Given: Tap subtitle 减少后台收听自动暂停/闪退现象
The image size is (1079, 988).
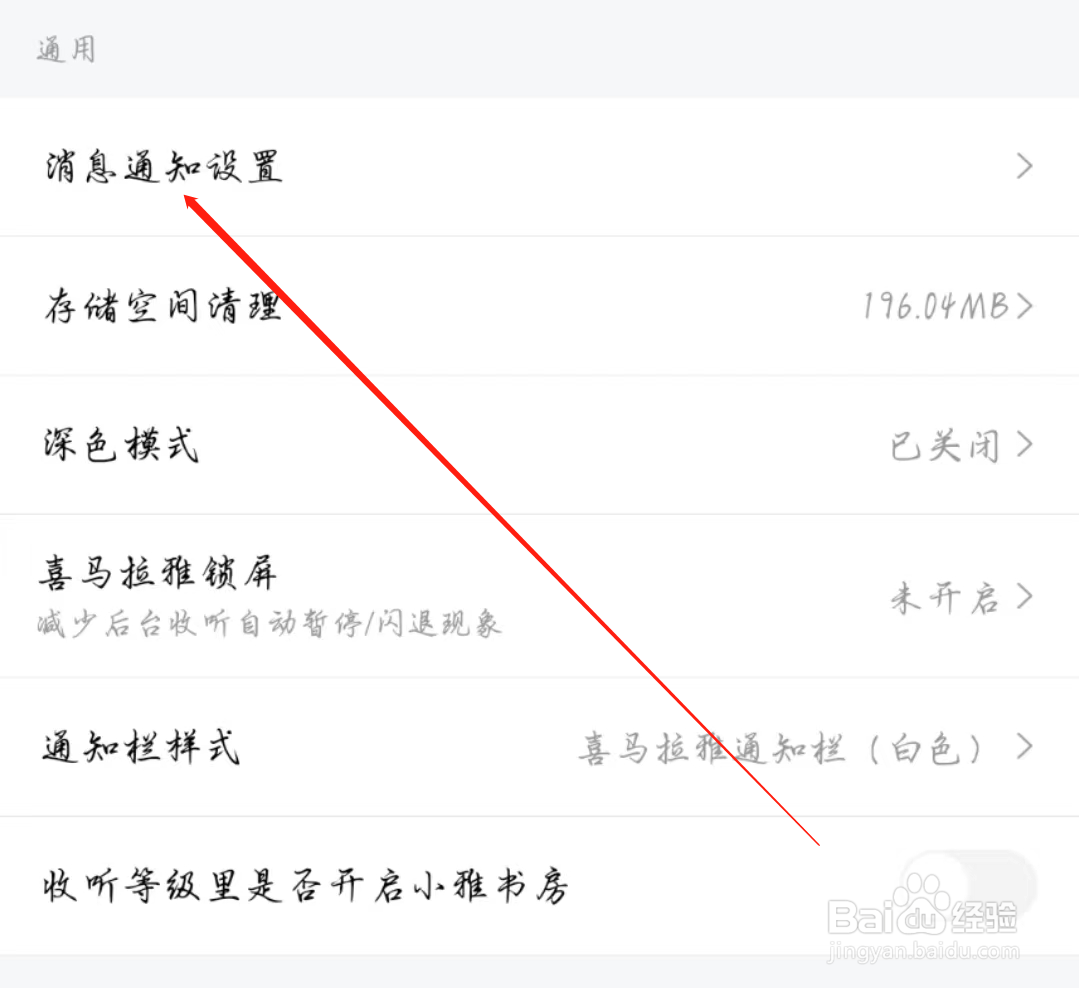Looking at the screenshot, I should click(x=269, y=623).
